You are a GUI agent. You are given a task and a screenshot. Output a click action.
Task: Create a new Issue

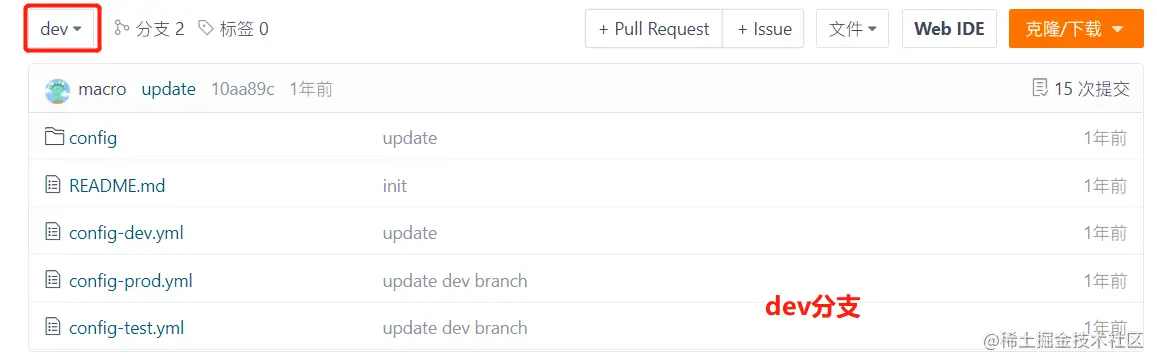click(764, 29)
